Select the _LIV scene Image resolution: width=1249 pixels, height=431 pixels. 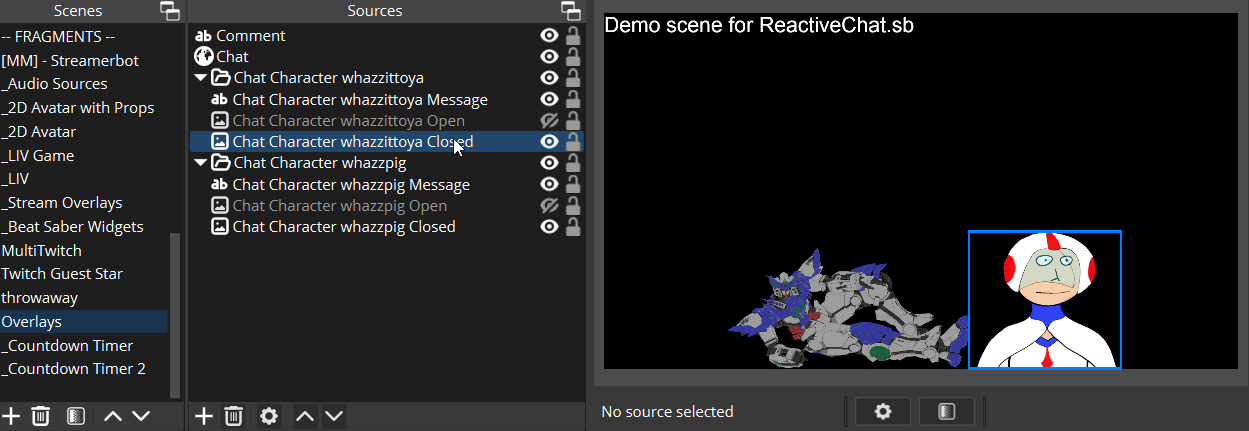point(84,179)
